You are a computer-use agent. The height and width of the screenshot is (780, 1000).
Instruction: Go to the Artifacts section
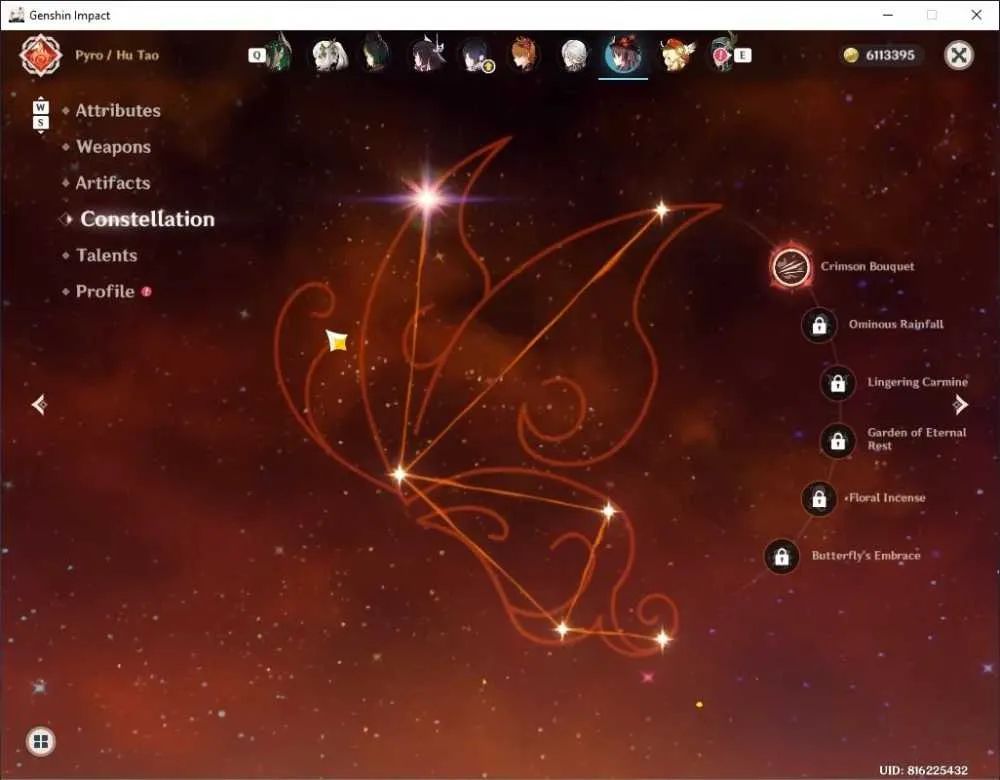click(113, 183)
